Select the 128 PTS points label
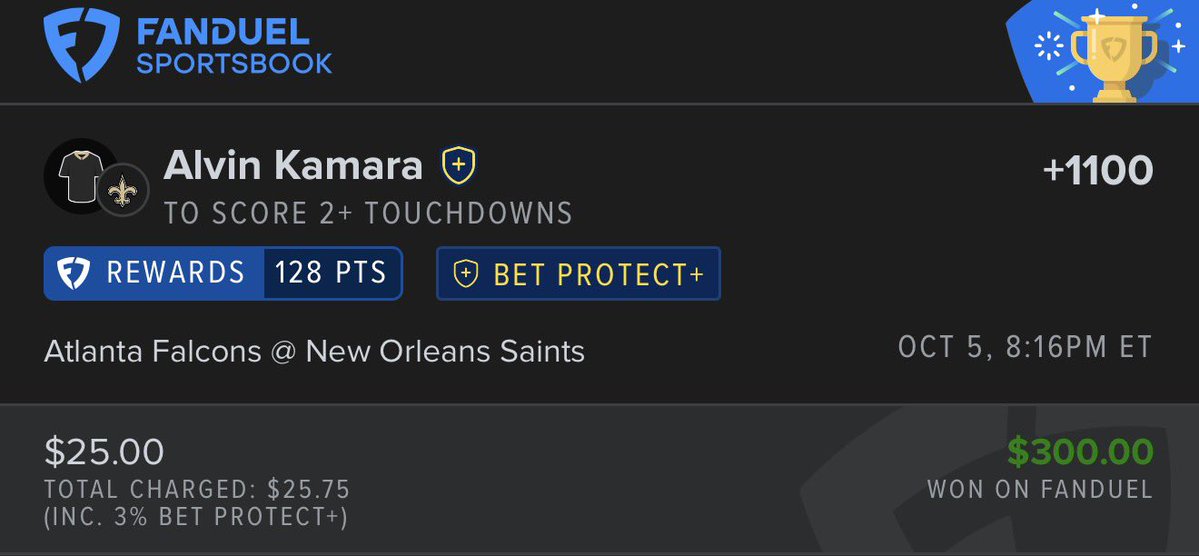Viewport: 1199px width, 556px height. point(330,273)
